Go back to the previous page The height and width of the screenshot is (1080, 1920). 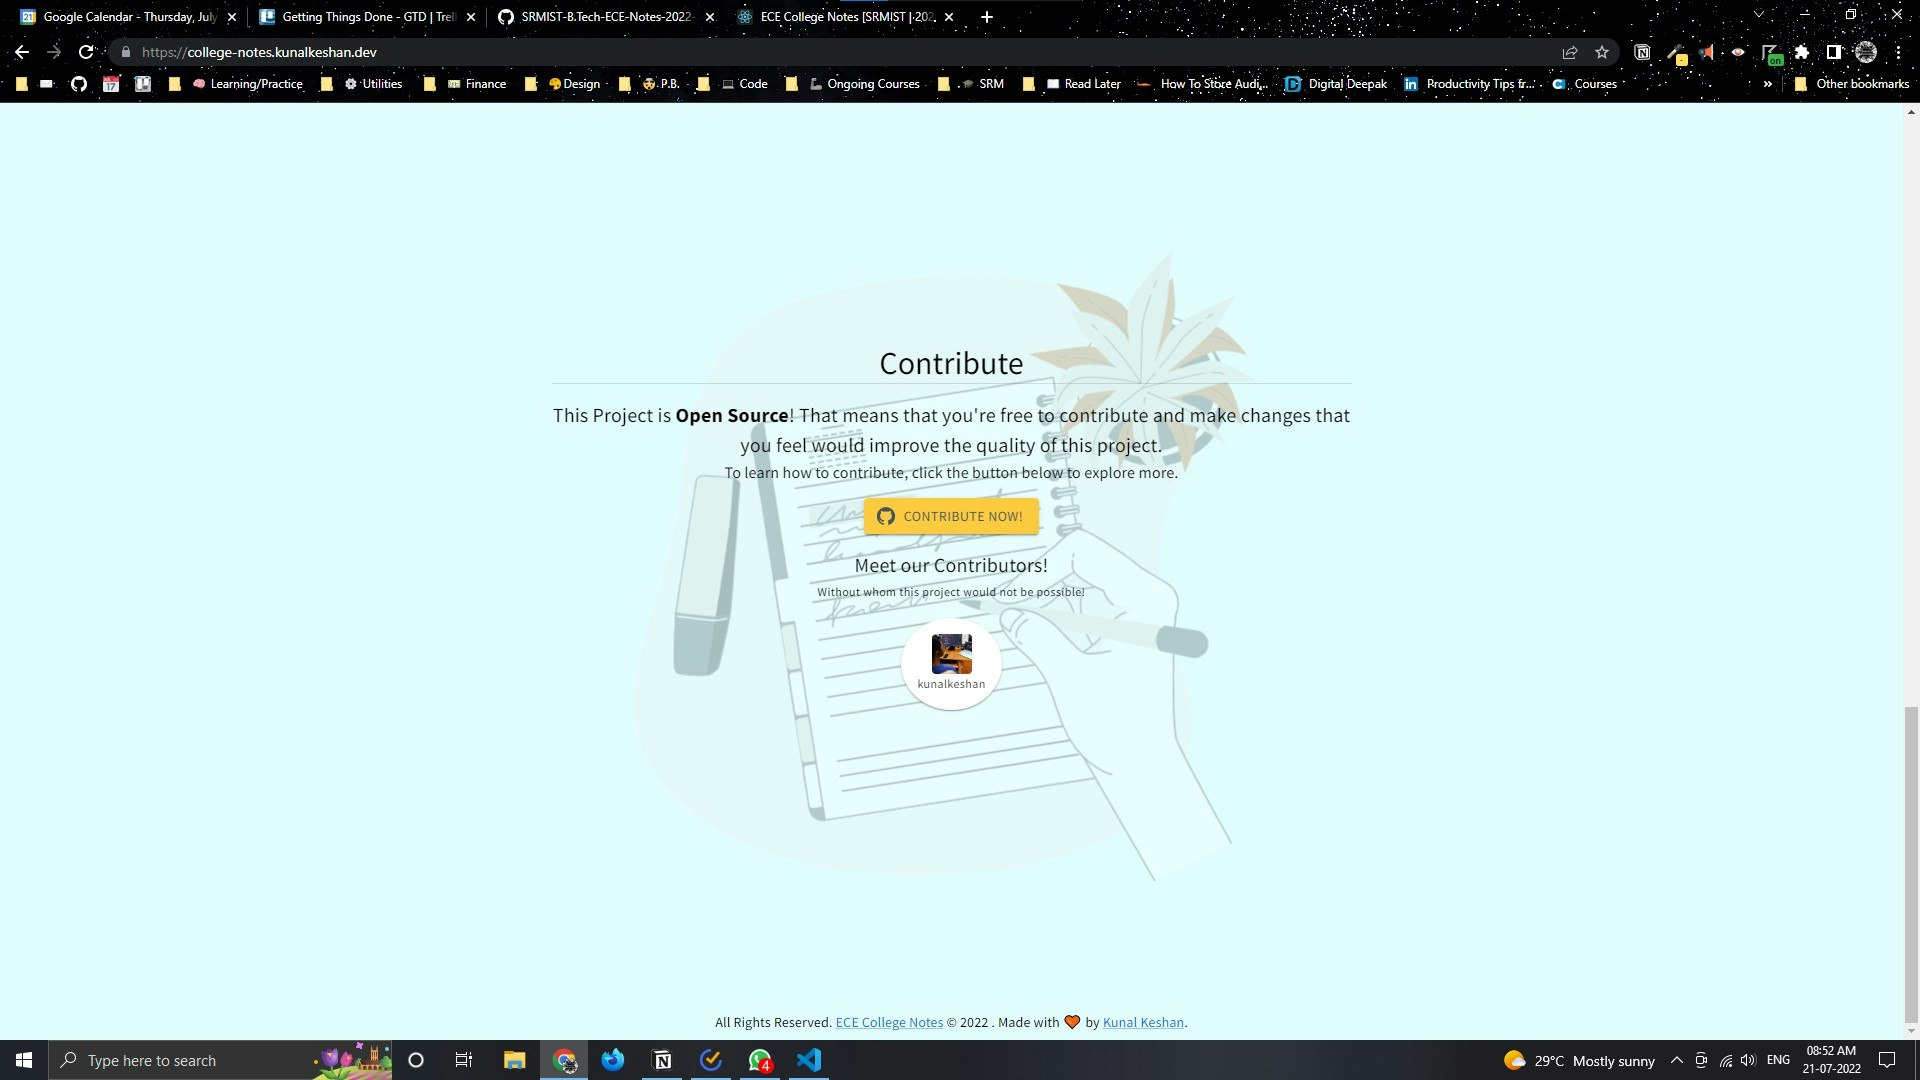[22, 52]
